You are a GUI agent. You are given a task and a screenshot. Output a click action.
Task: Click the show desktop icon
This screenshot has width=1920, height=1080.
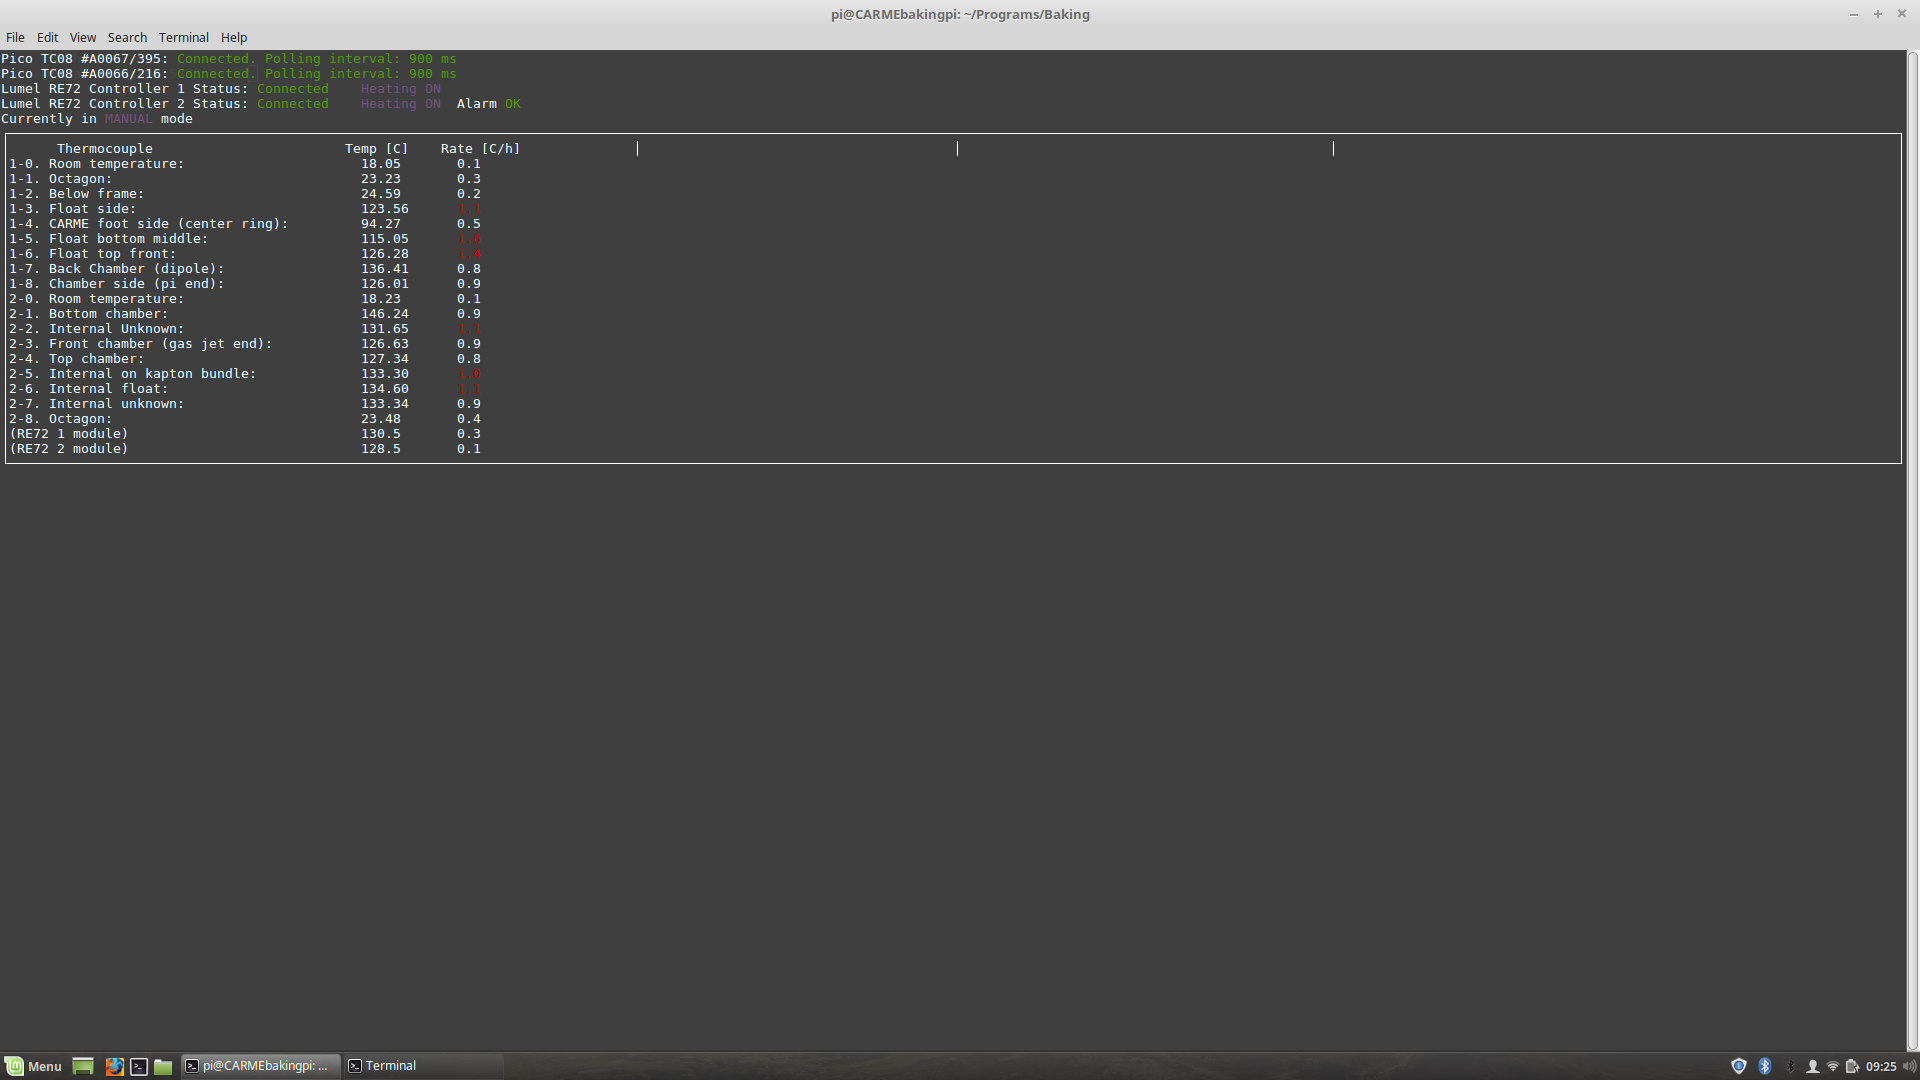click(x=82, y=1066)
